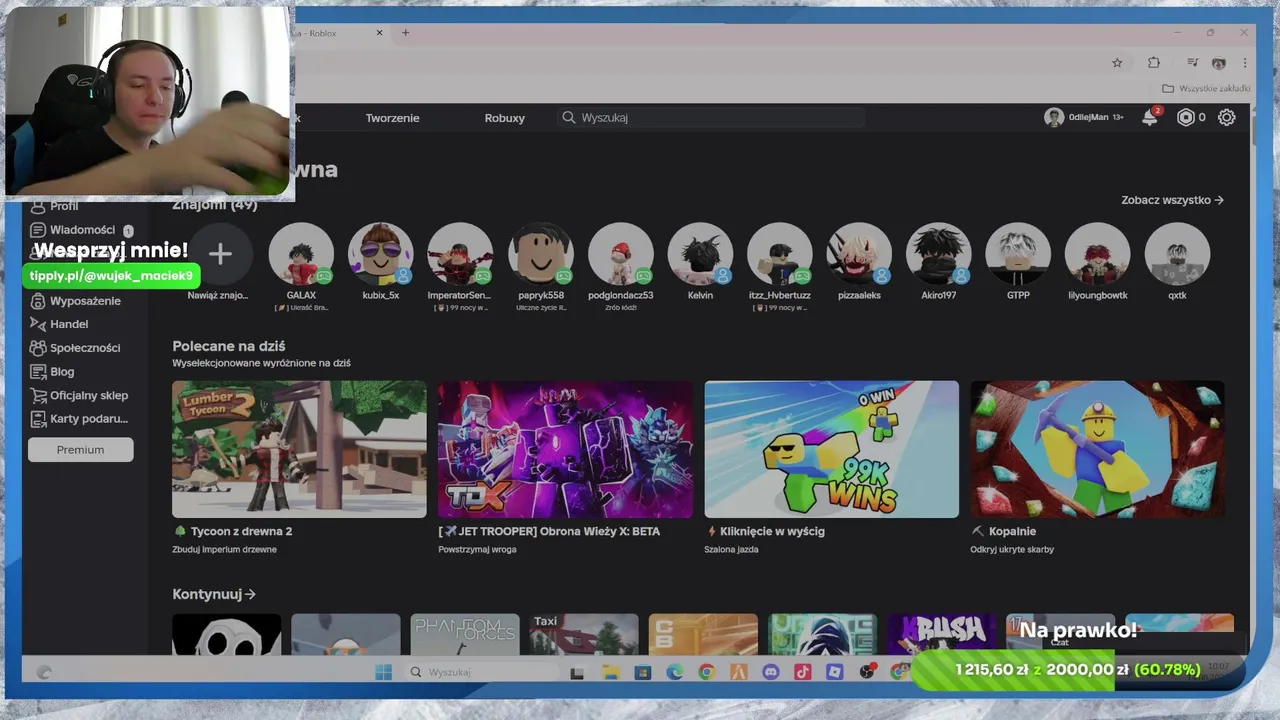Image resolution: width=1280 pixels, height=720 pixels.
Task: Click the Windows taskbar Wyszukaj search box
Action: click(482, 672)
